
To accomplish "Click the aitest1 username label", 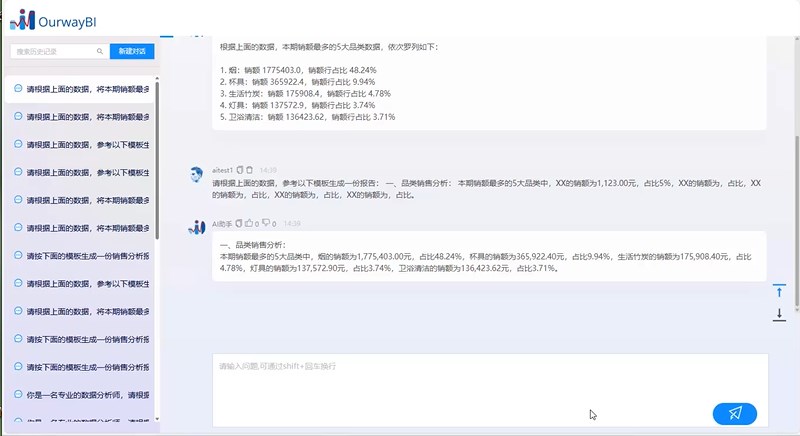I will click(x=222, y=170).
